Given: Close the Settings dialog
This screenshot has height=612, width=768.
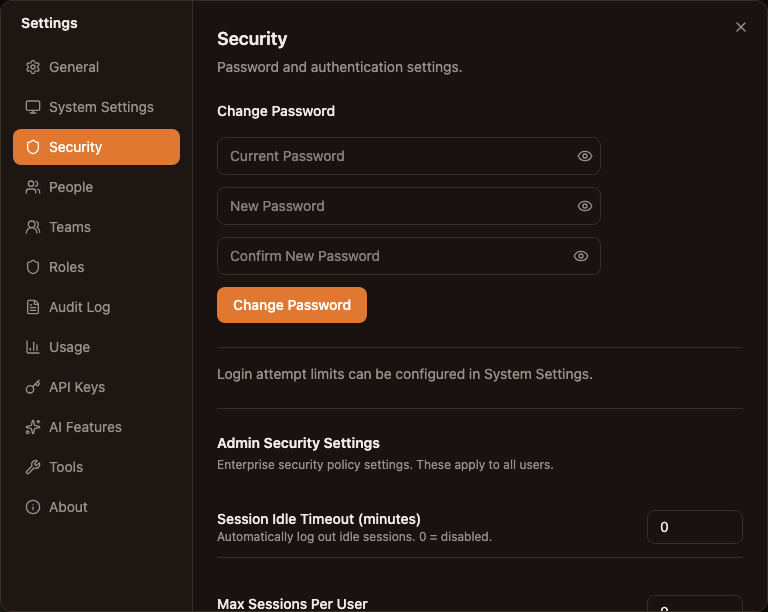Looking at the screenshot, I should coord(741,27).
